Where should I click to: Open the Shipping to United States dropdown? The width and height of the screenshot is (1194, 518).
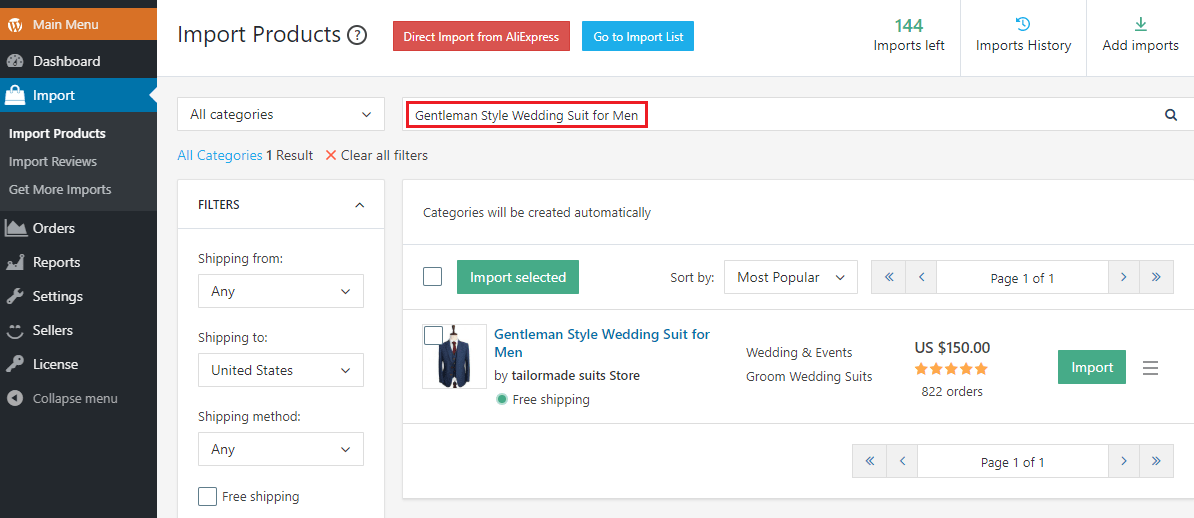(280, 370)
